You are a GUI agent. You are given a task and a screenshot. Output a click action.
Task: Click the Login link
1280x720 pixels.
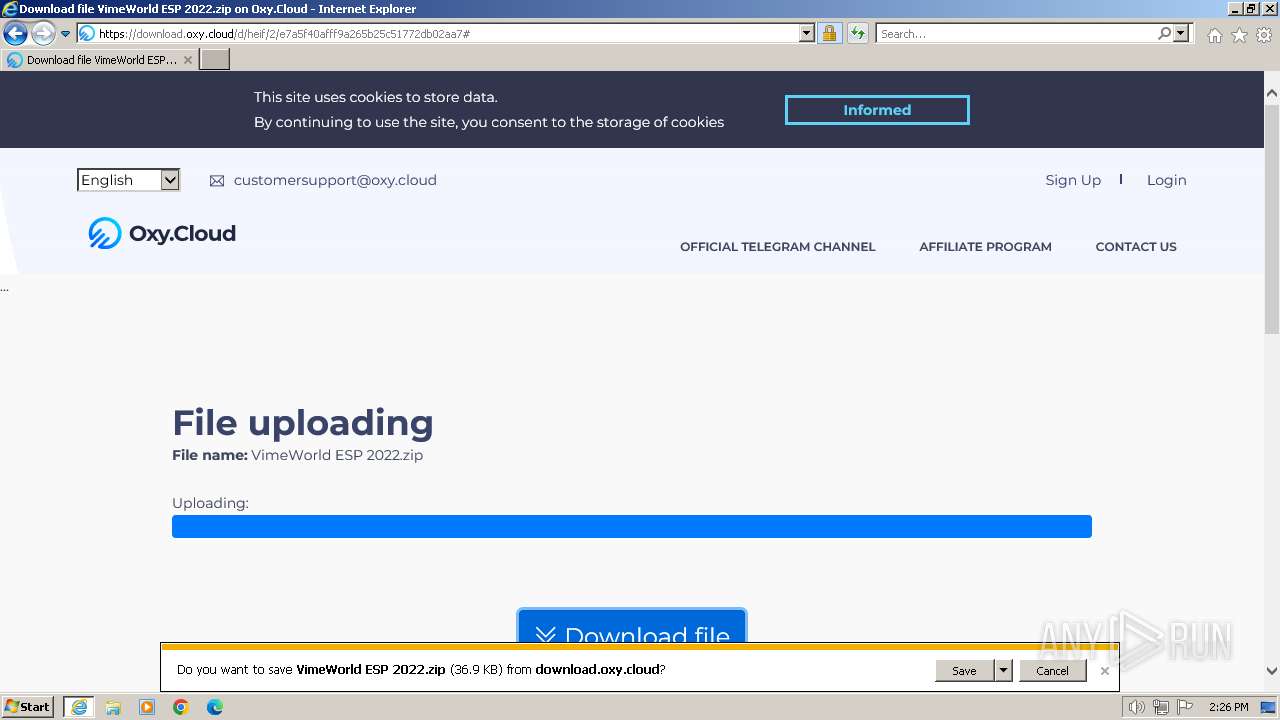[1166, 180]
